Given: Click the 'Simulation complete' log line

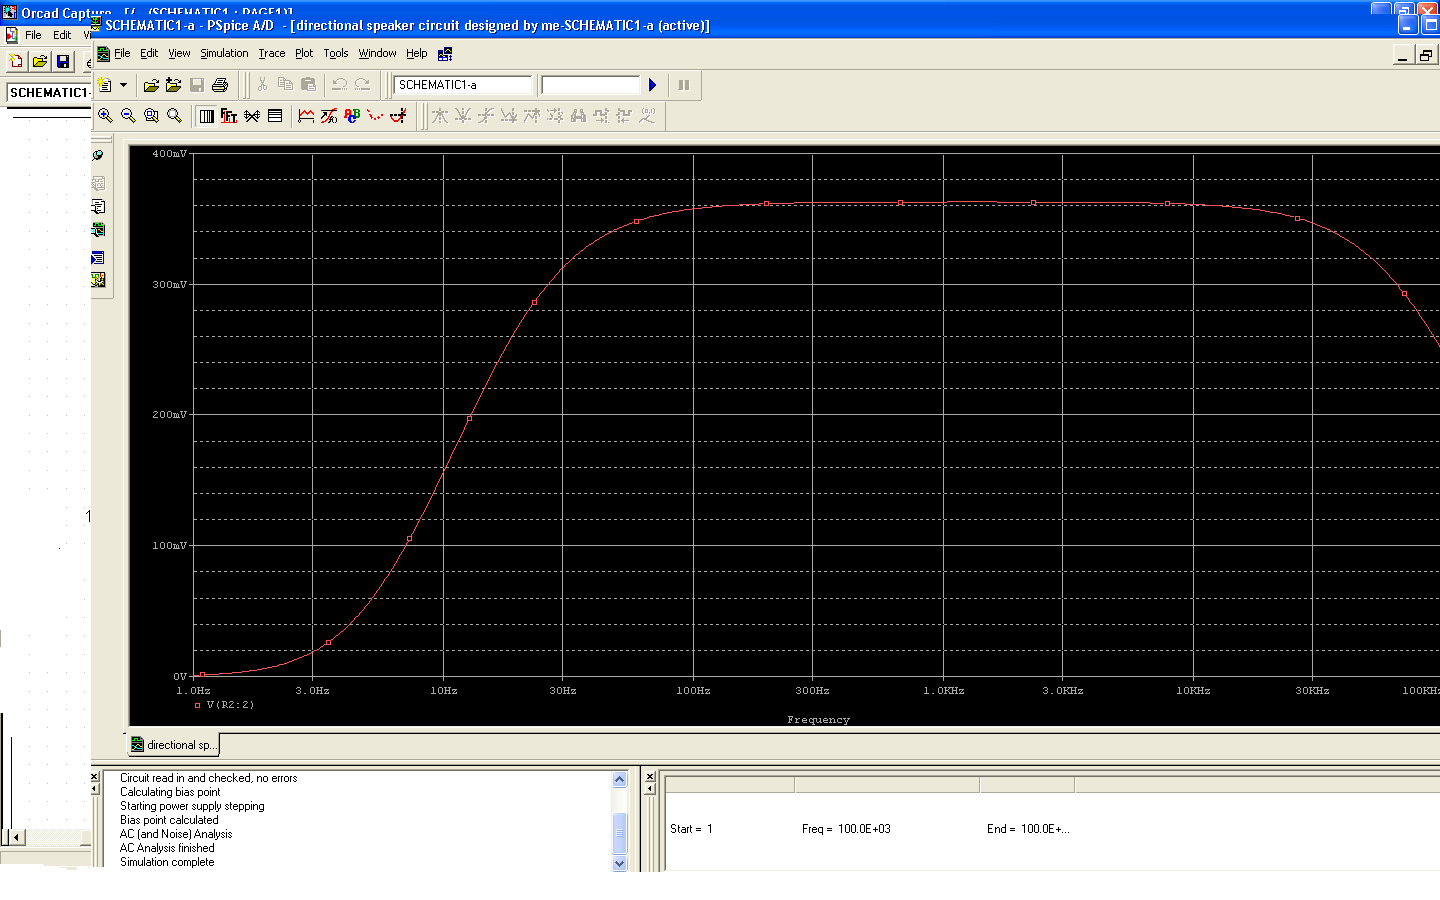Looking at the screenshot, I should pos(167,862).
